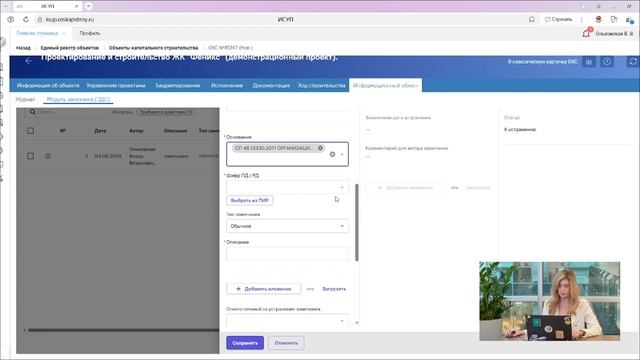Open the Единый реестр объектов breadcrumb
Image resolution: width=640 pixels, height=360 pixels.
point(69,48)
